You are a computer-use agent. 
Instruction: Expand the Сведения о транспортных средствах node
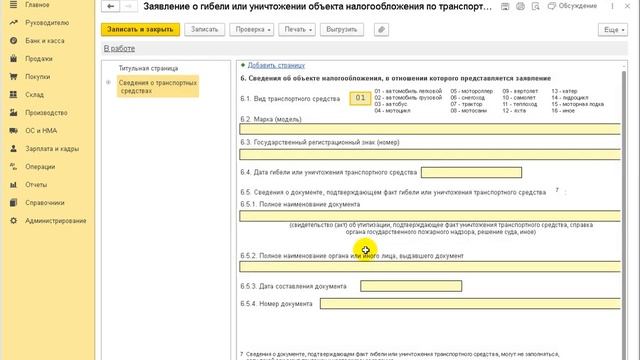point(108,82)
